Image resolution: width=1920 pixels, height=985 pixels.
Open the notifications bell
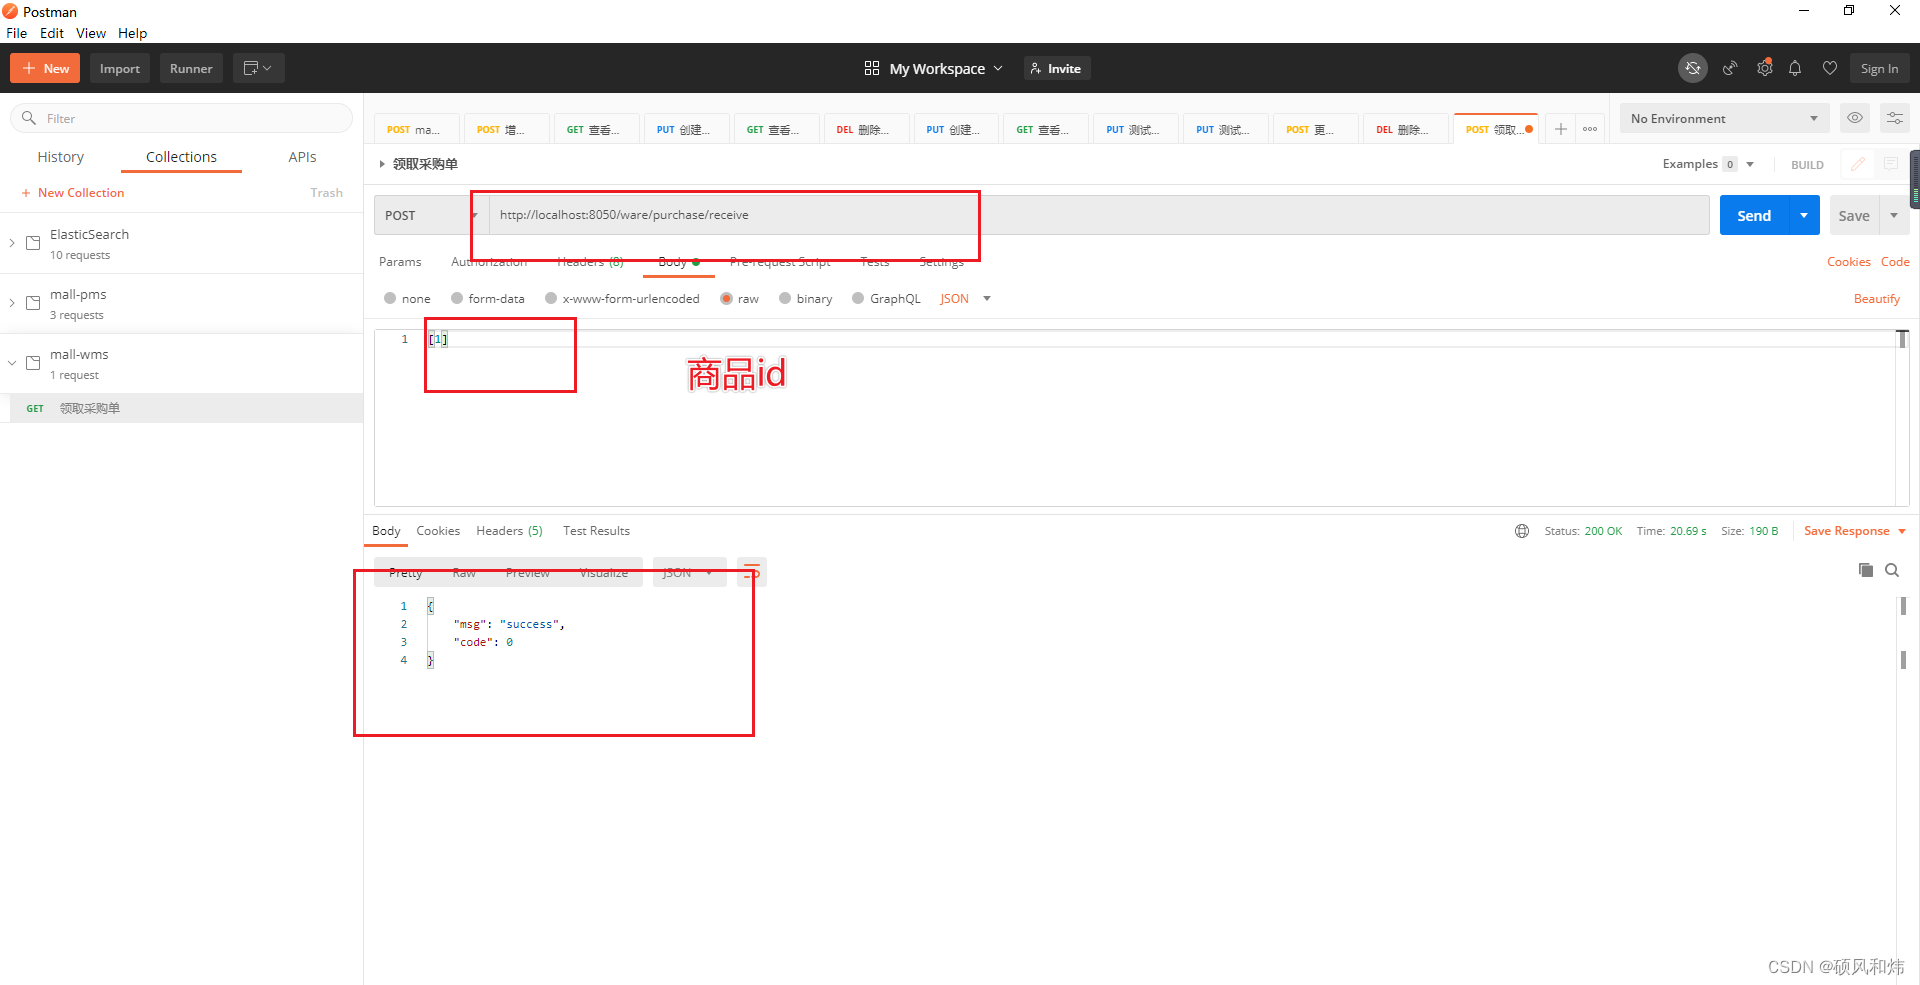(x=1795, y=68)
